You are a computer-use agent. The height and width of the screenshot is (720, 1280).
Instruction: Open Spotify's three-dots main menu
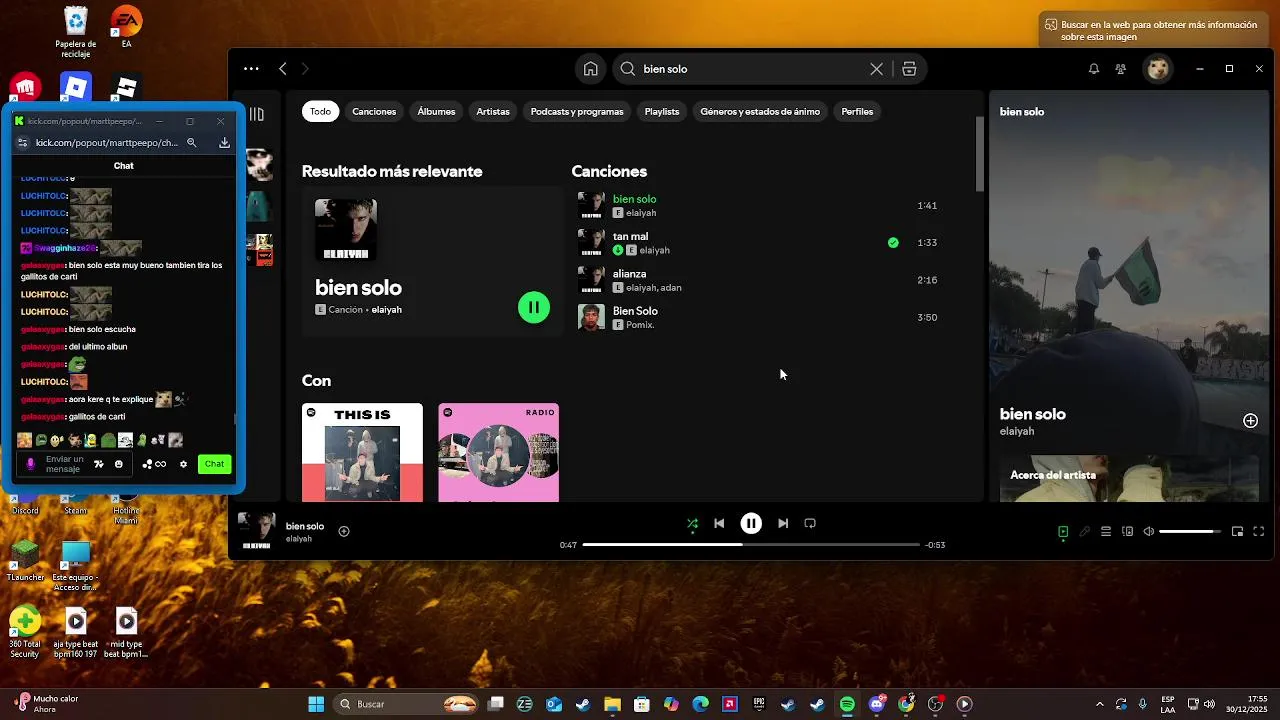tap(251, 69)
